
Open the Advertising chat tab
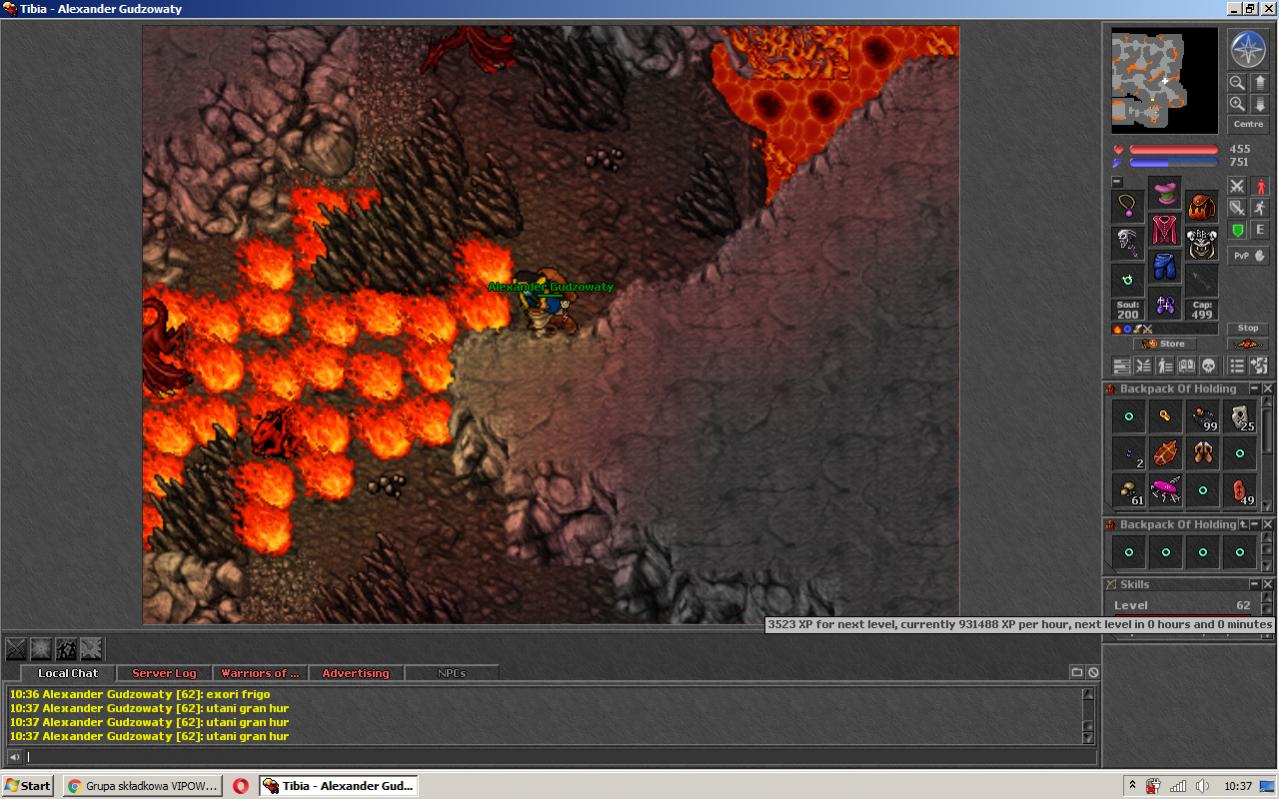pyautogui.click(x=355, y=674)
